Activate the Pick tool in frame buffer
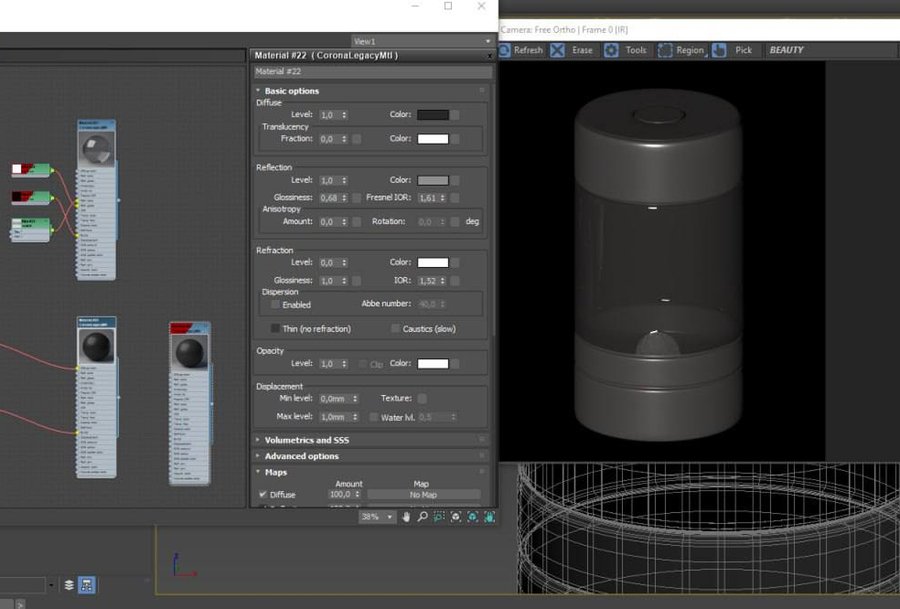Screen dimensions: 900x609 pyautogui.click(x=732, y=51)
